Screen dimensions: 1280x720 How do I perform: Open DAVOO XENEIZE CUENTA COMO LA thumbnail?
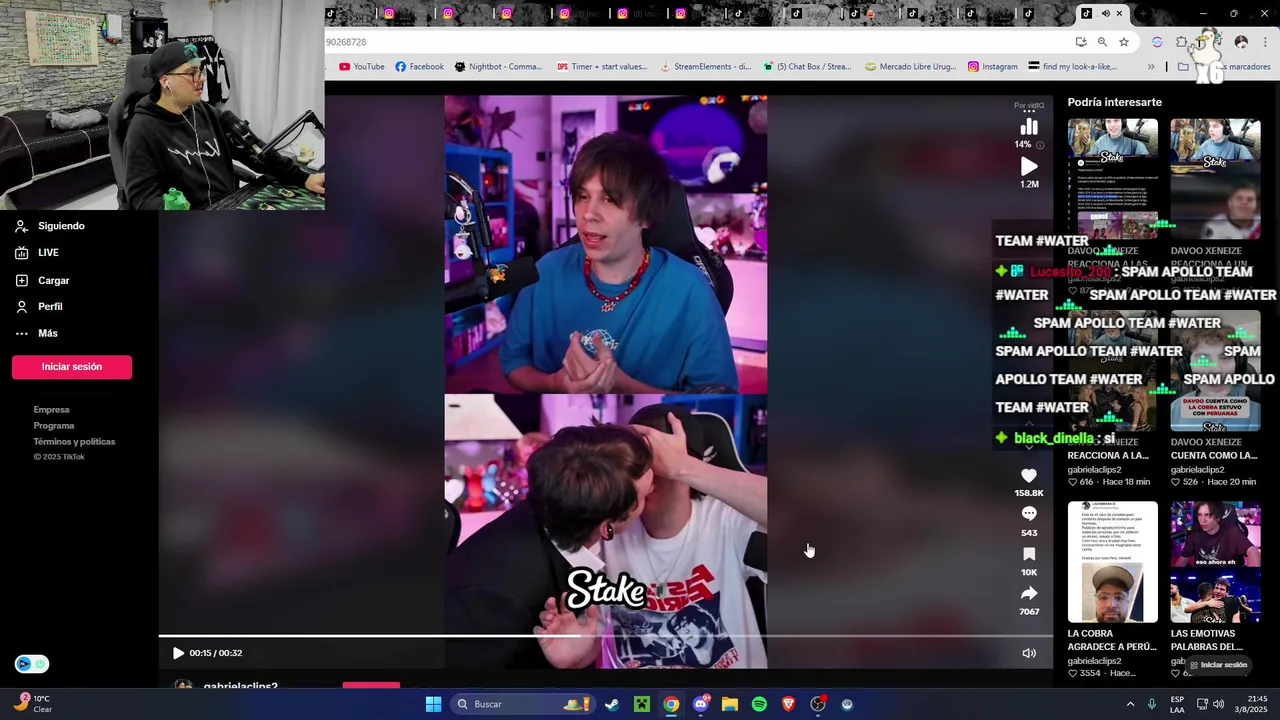click(1215, 371)
